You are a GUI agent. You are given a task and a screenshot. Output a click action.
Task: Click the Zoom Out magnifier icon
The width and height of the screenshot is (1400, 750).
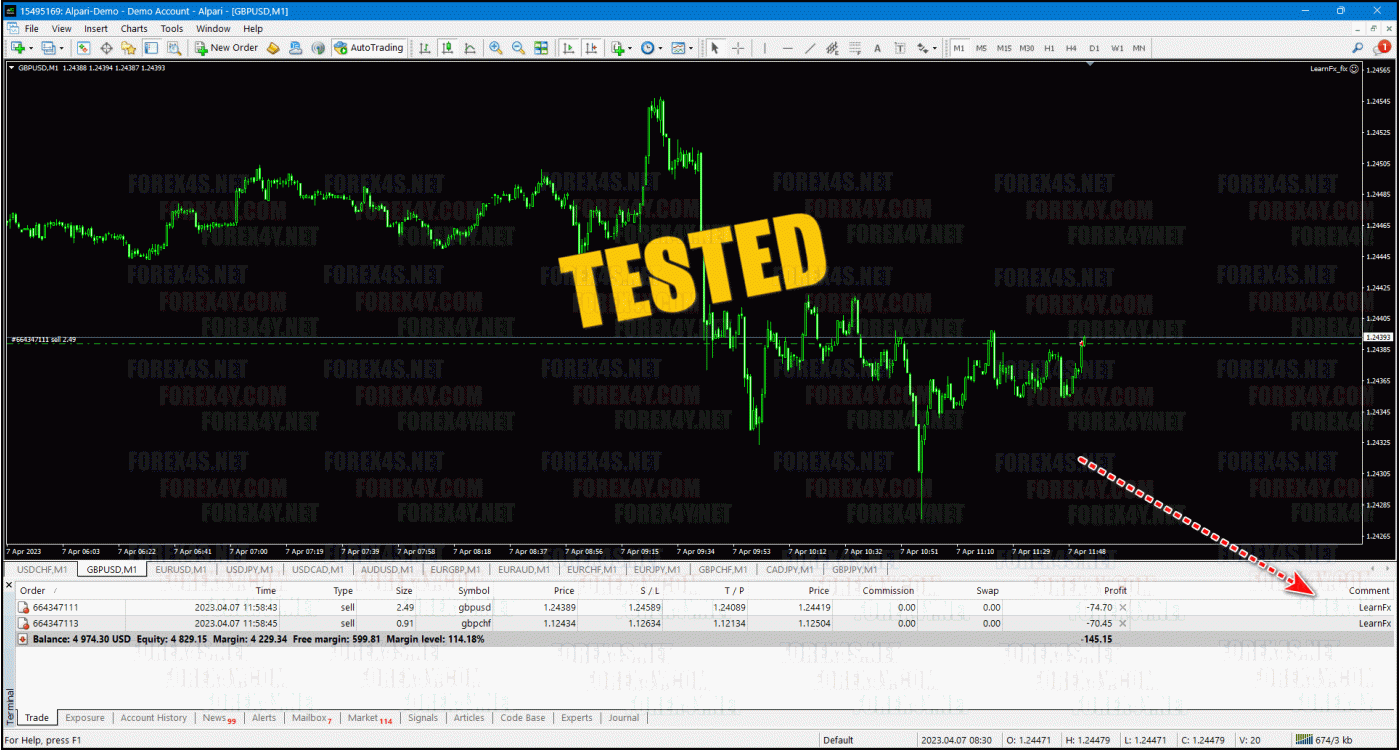[x=518, y=48]
